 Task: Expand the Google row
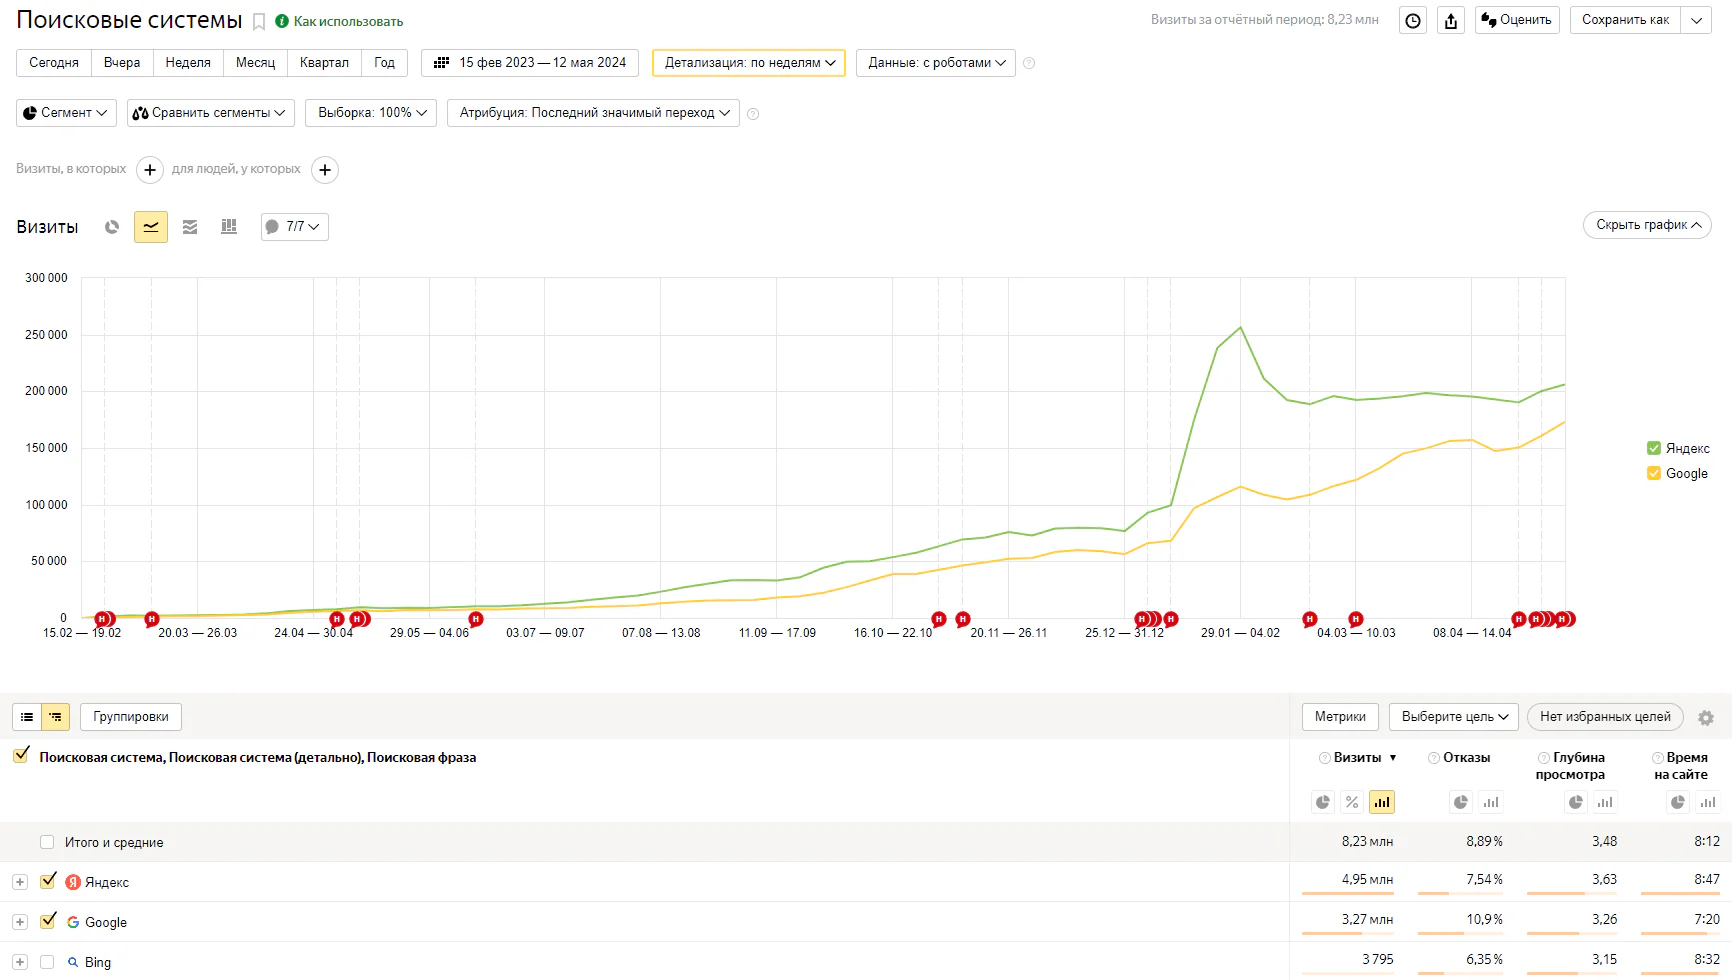point(20,922)
